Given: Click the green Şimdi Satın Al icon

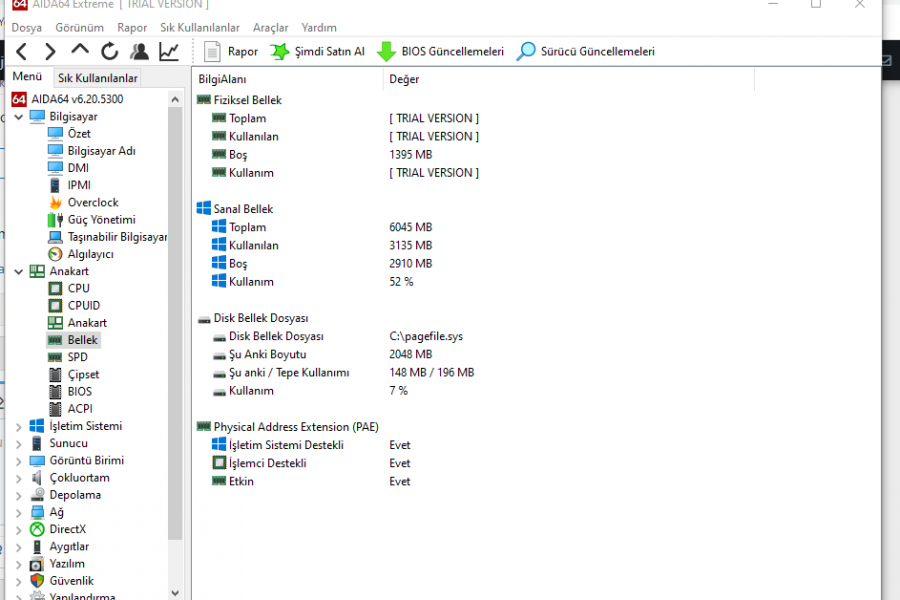Looking at the screenshot, I should point(280,52).
